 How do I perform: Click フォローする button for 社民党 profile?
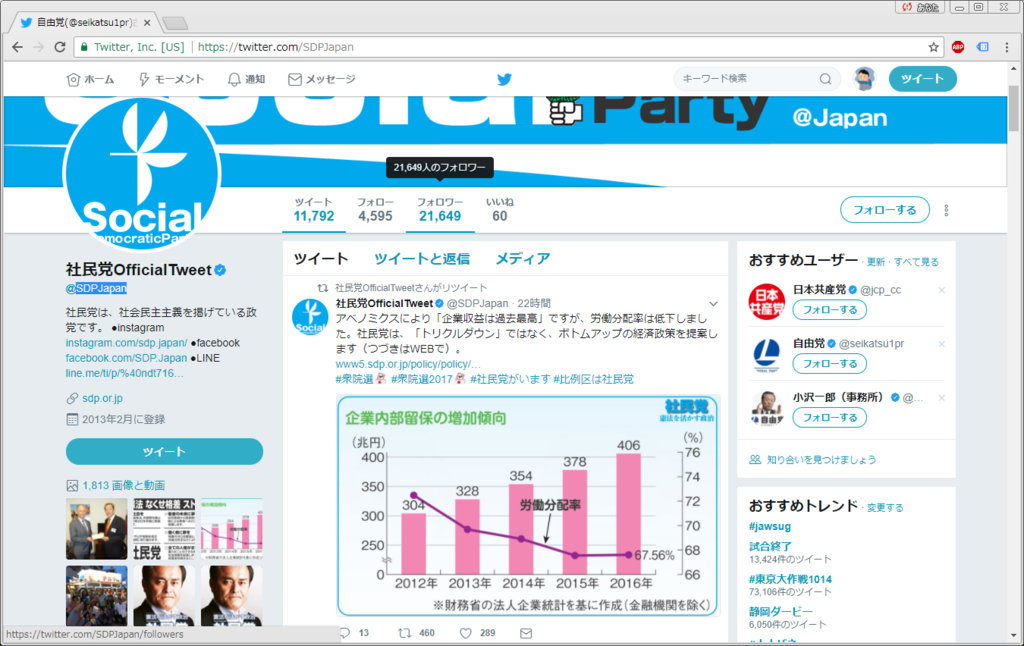(x=884, y=210)
